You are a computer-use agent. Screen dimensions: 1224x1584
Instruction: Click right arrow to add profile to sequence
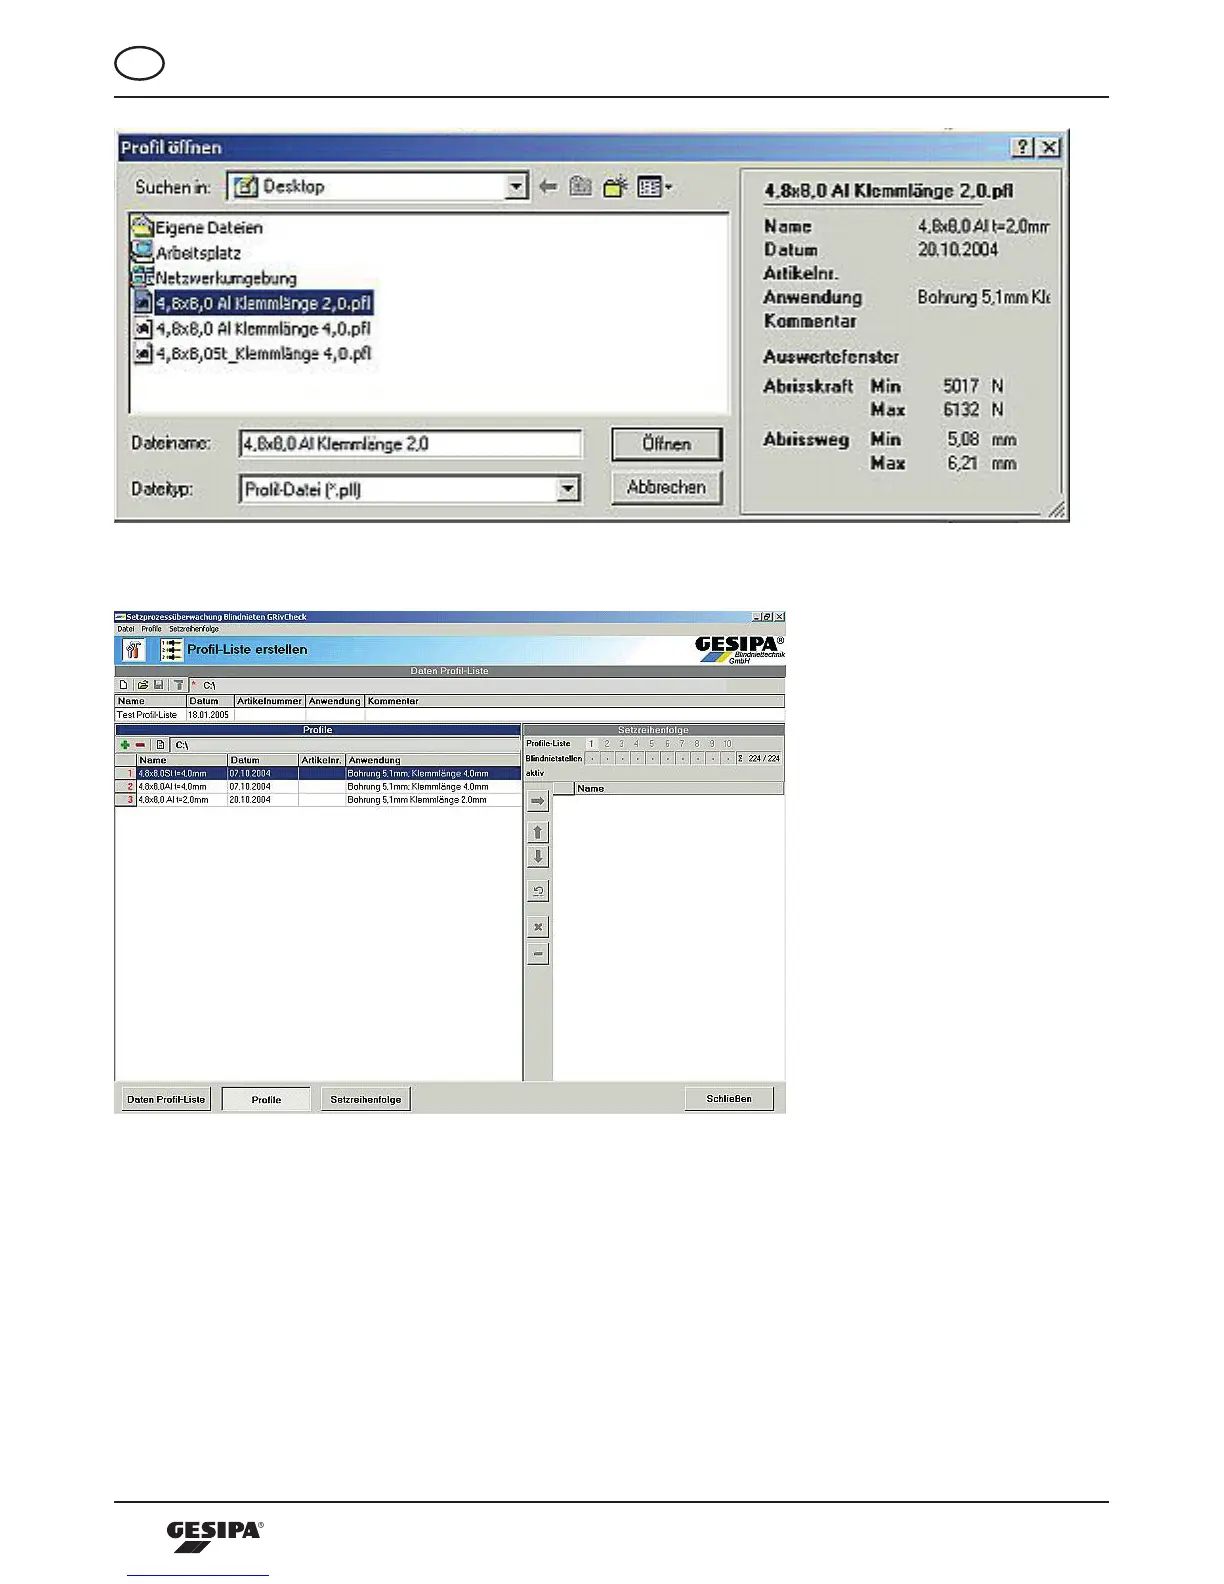(x=538, y=801)
